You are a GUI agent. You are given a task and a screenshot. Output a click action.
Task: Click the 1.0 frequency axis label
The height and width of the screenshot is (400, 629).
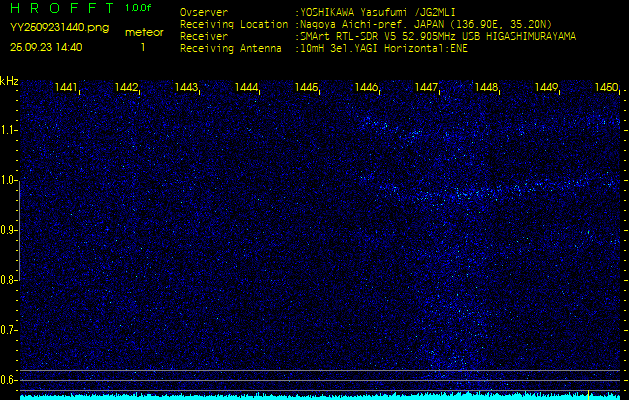[x=9, y=180]
